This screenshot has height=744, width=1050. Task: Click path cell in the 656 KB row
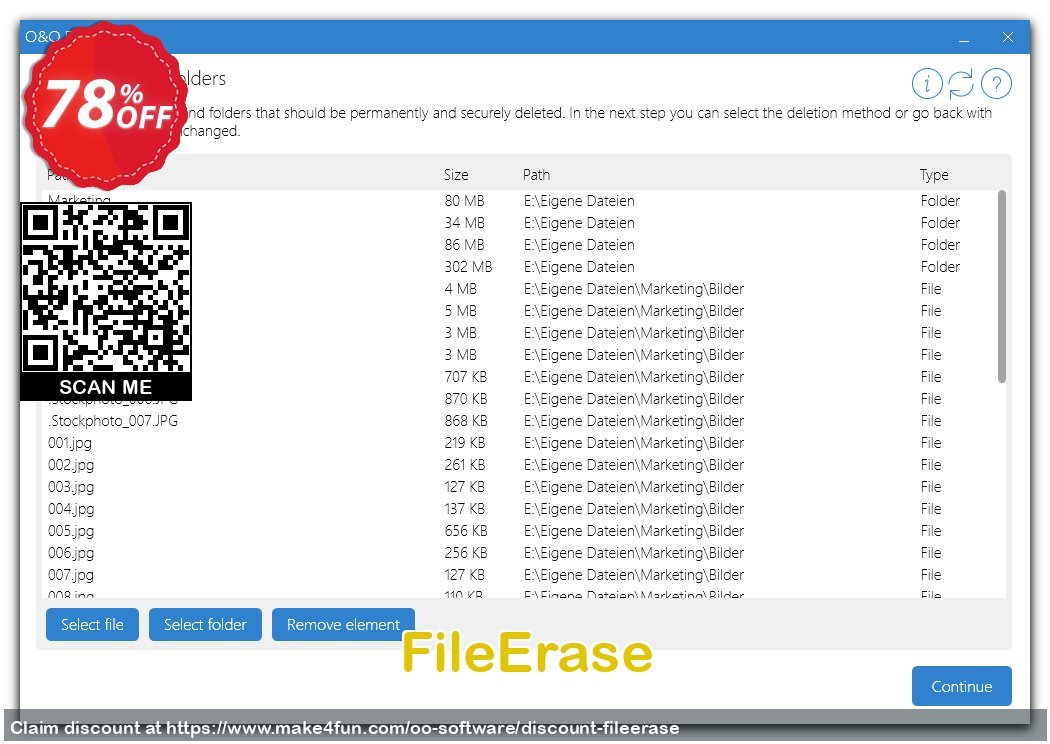coord(633,531)
